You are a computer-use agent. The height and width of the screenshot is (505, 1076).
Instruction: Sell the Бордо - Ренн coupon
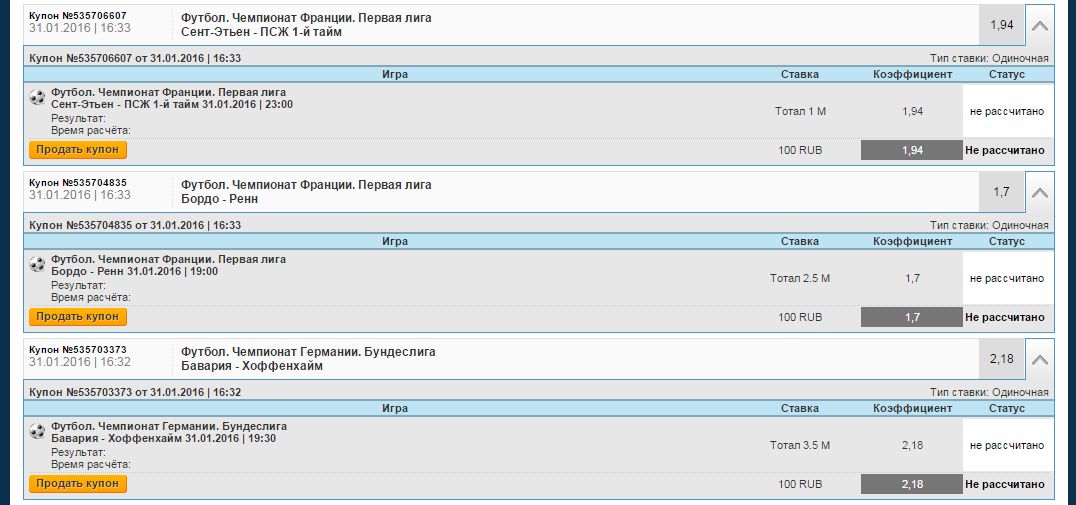78,316
